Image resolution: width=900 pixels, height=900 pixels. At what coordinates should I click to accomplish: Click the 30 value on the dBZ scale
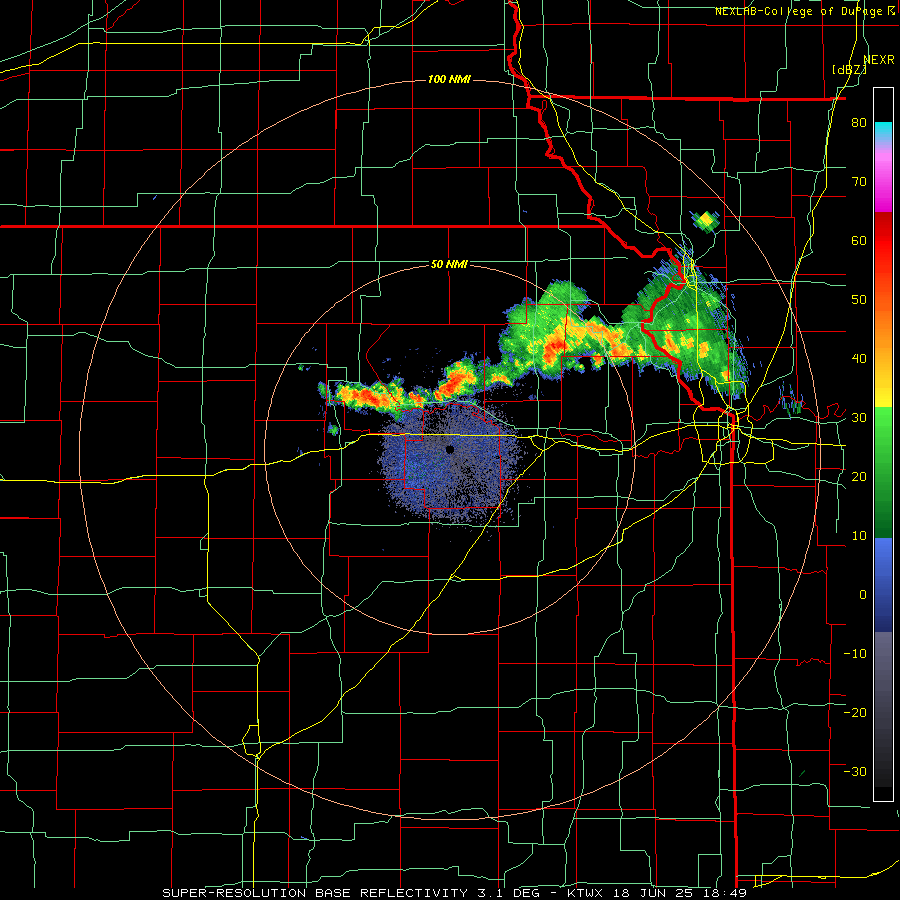click(x=859, y=418)
